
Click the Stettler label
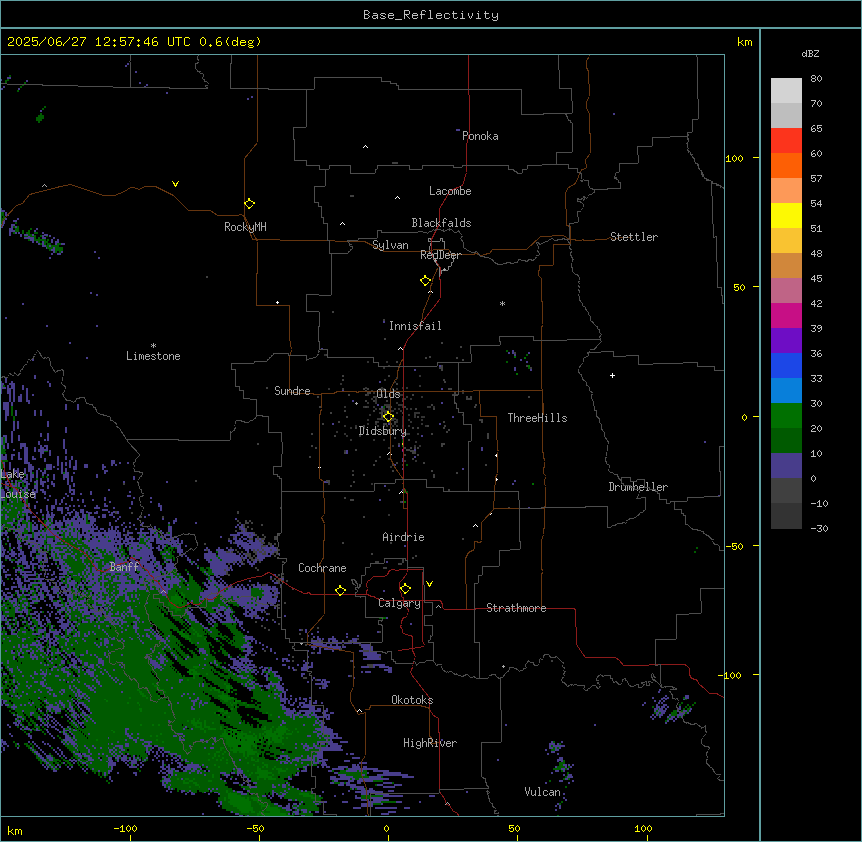pyautogui.click(x=634, y=237)
